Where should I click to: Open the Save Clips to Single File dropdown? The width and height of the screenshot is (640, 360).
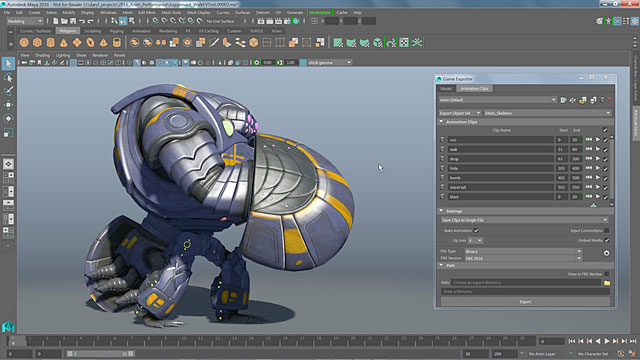[524, 220]
